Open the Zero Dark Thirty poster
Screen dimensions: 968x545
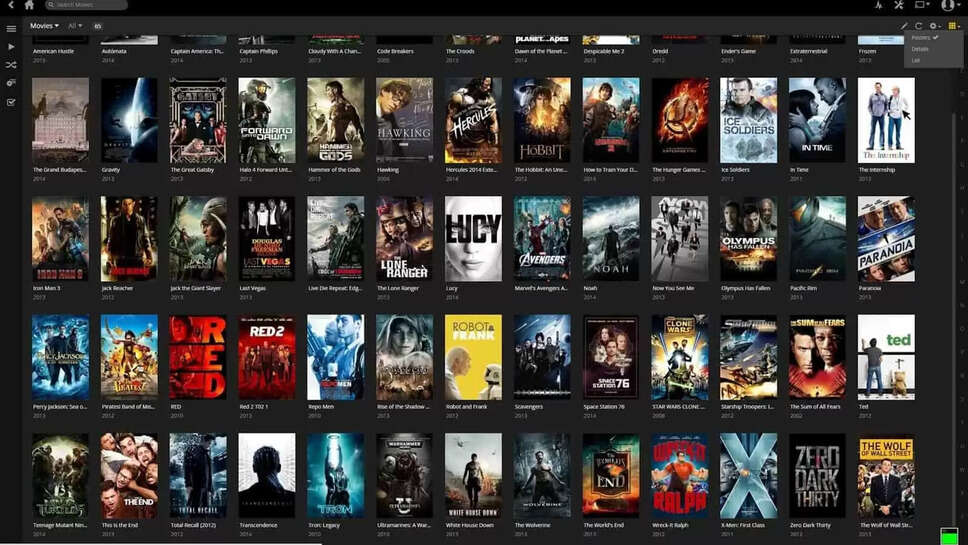pyautogui.click(x=817, y=475)
